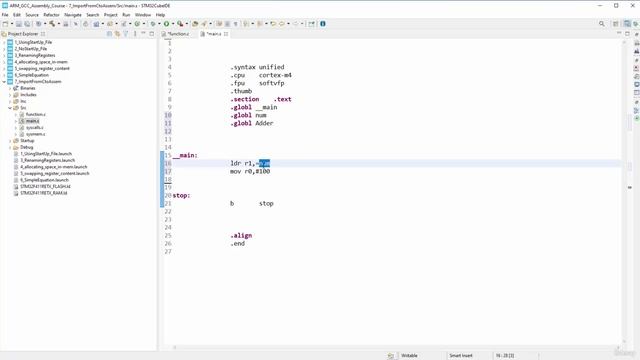This screenshot has height=360, width=640.
Task: Select main.s in the project tree
Action: coord(33,121)
